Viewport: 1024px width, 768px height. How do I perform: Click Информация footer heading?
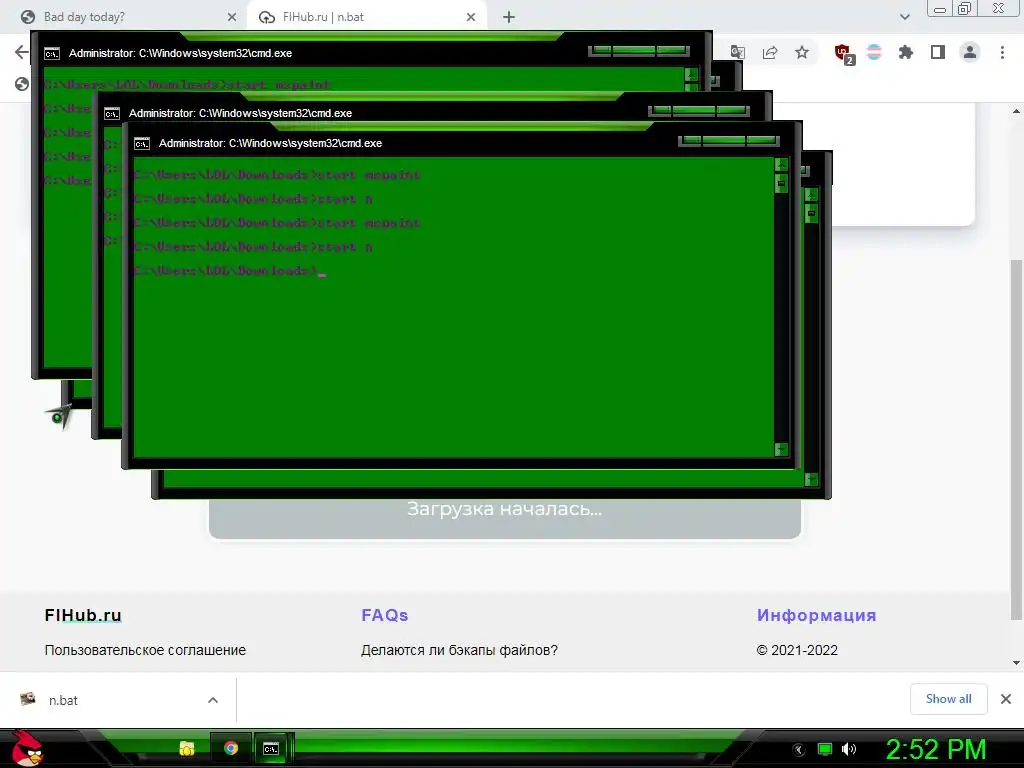[816, 615]
